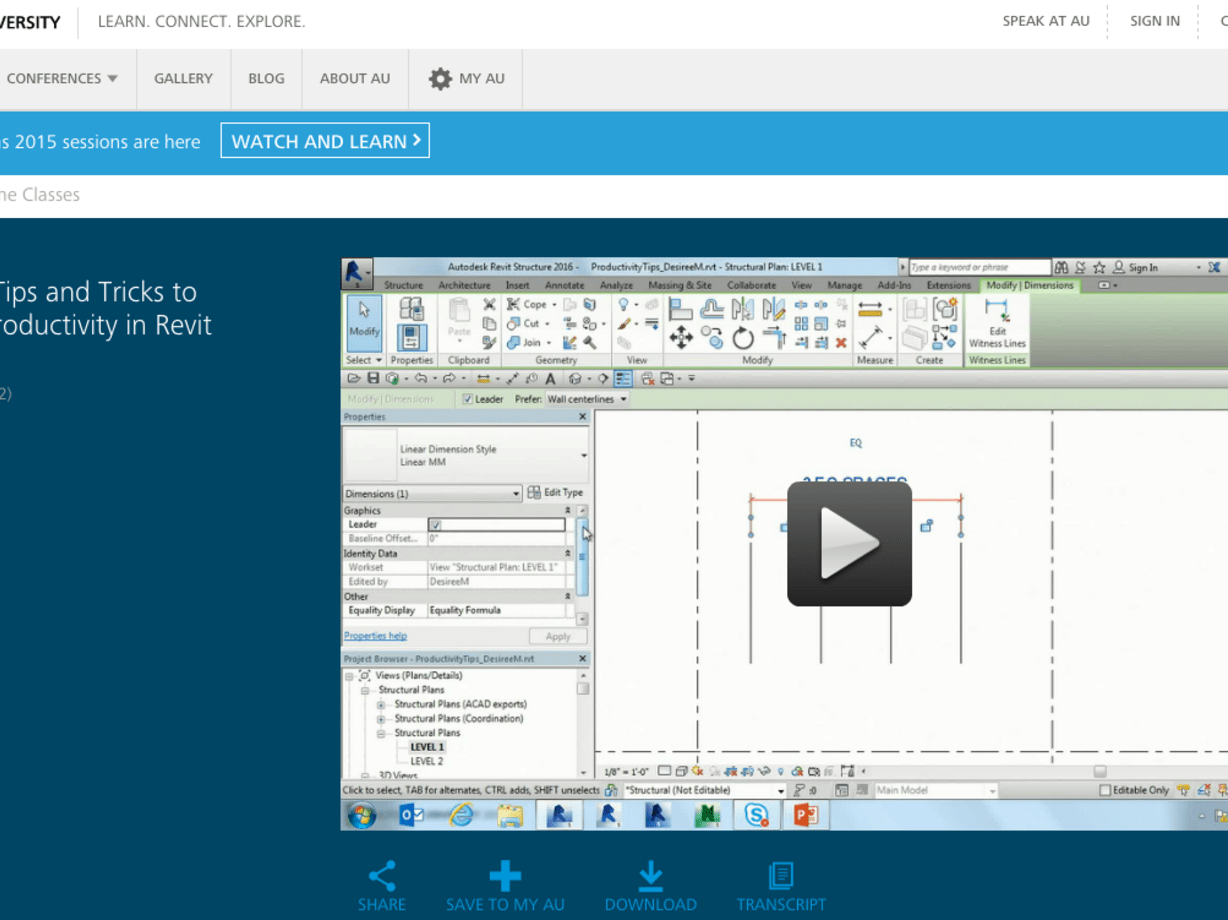Viewport: 1228px width, 920px height.
Task: Toggle the Leader checkbox in Options Bar
Action: point(468,399)
